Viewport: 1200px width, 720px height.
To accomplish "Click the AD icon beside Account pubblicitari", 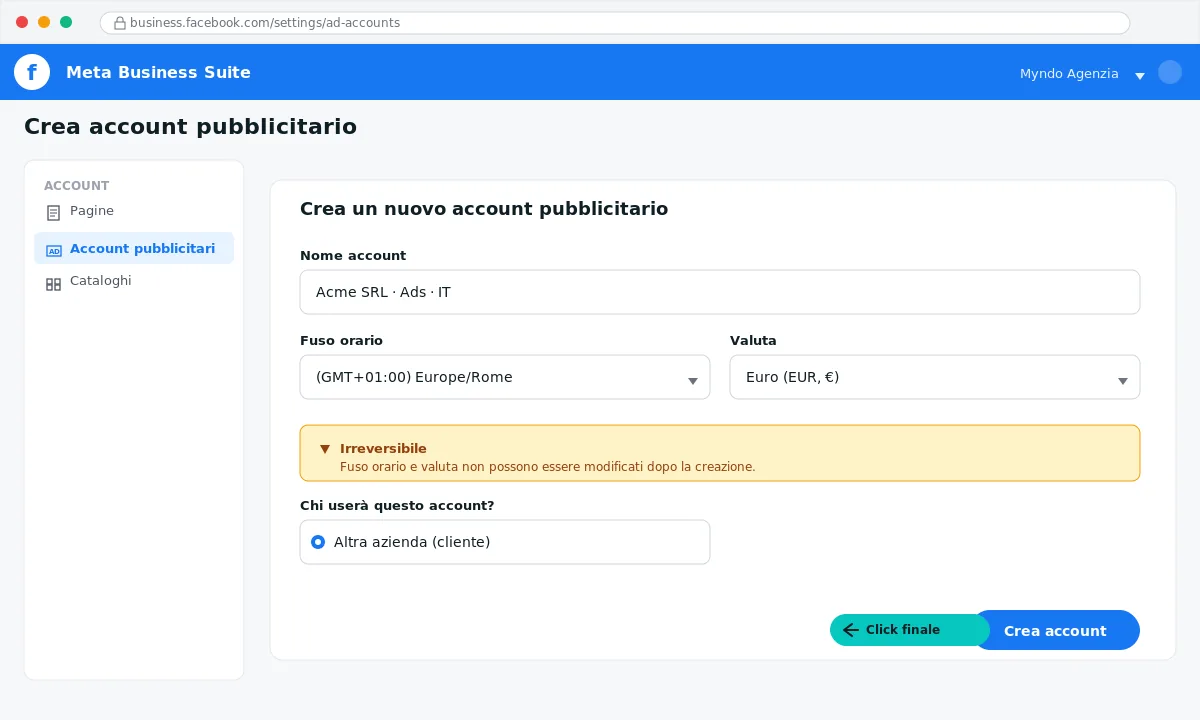I will pyautogui.click(x=54, y=250).
